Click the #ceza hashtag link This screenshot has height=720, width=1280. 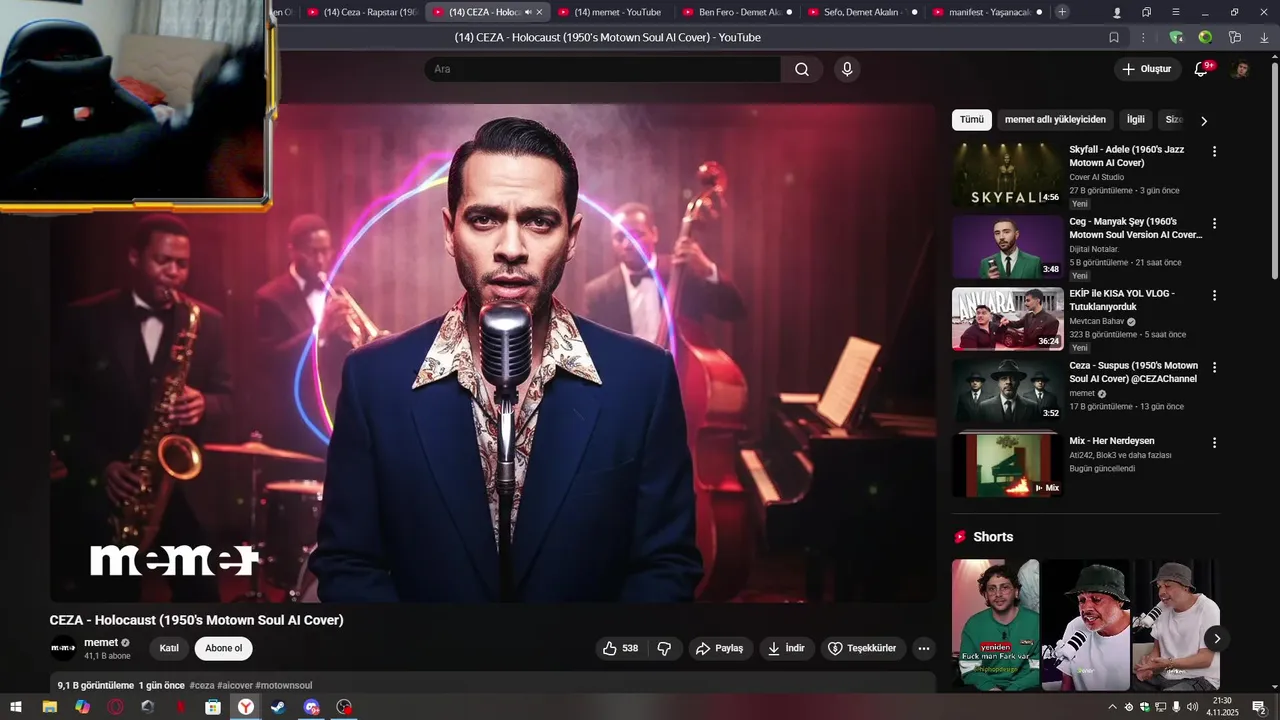(202, 685)
